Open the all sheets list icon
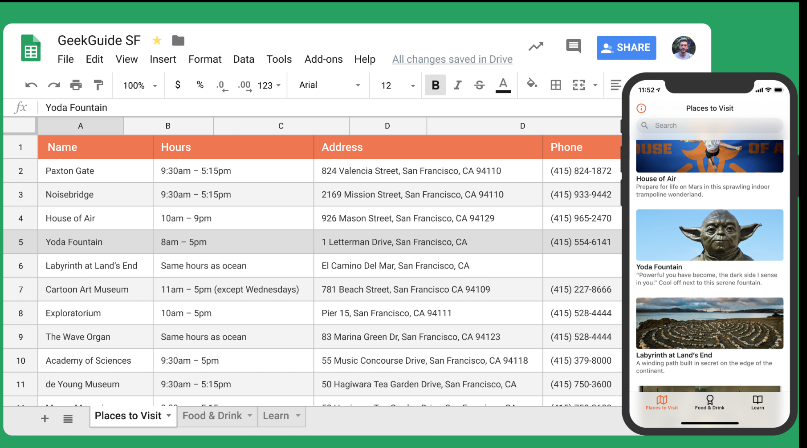Screen dimensions: 807x448 point(68,419)
